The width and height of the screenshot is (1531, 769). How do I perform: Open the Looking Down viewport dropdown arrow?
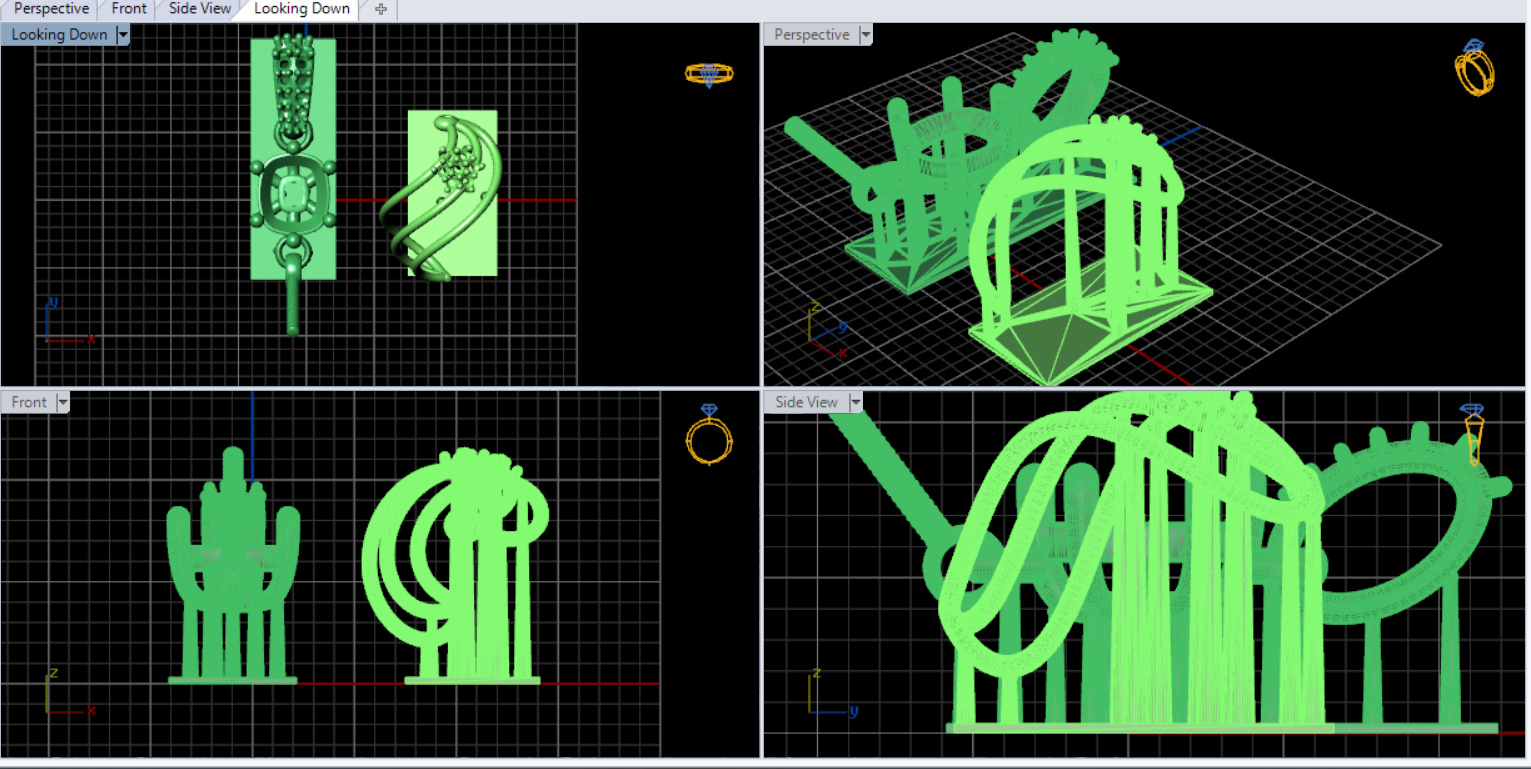tap(123, 35)
